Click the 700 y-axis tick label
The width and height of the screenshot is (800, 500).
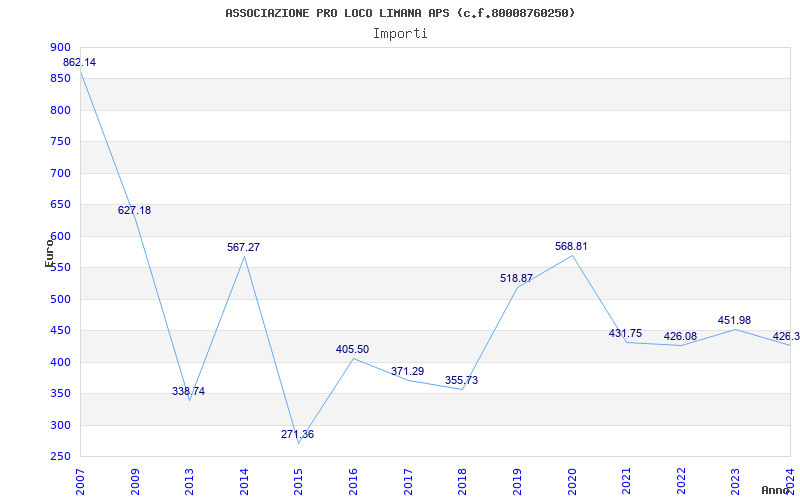[x=60, y=173]
